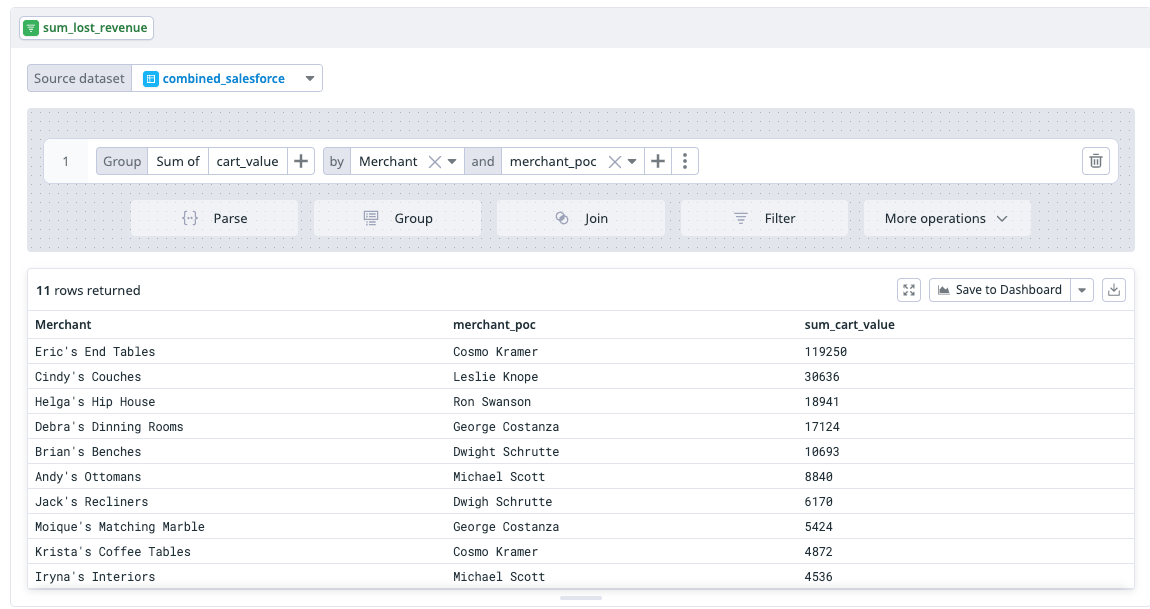Click the download results icon
Screen dimensions: 1150x609
pyautogui.click(x=1114, y=290)
